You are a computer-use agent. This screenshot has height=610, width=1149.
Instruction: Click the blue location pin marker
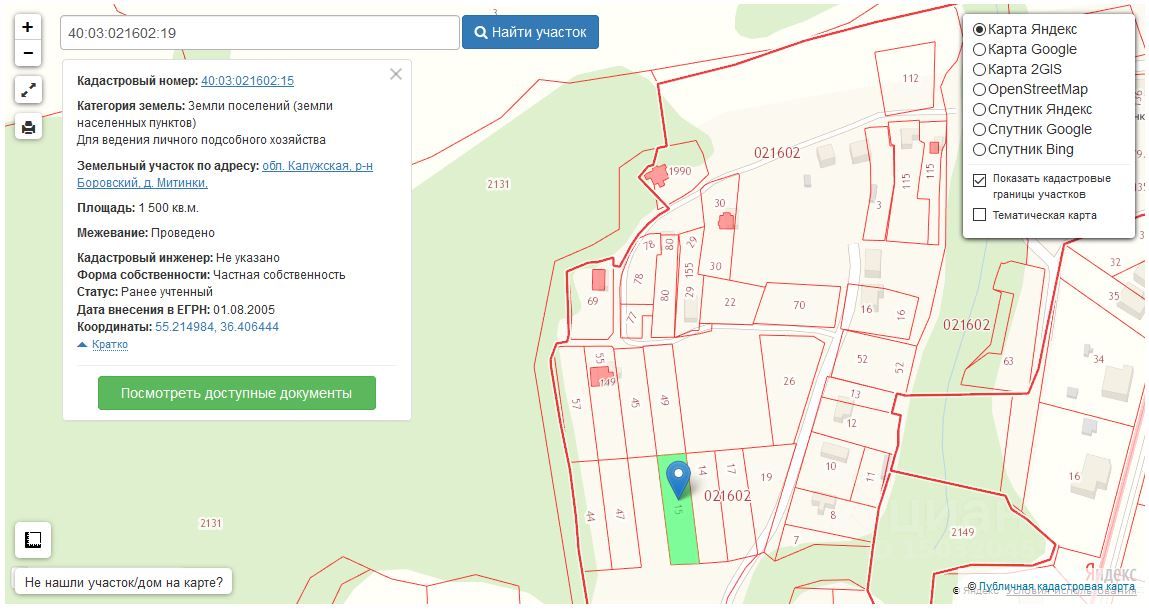point(679,479)
